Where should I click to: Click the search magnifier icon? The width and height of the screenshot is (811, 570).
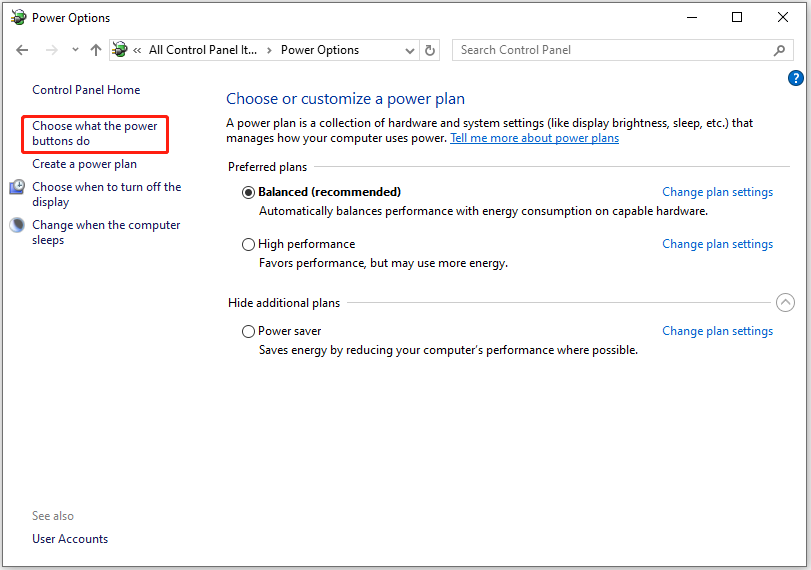pyautogui.click(x=779, y=50)
